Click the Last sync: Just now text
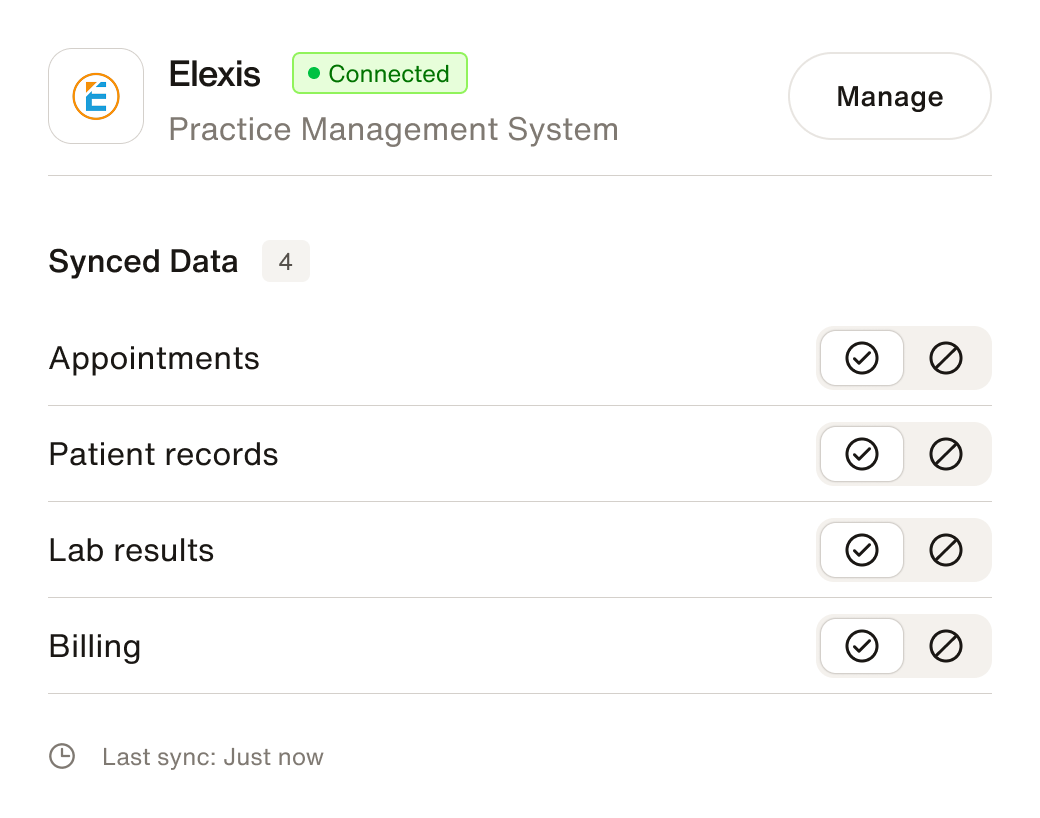The height and width of the screenshot is (818, 1040). pyautogui.click(x=213, y=757)
